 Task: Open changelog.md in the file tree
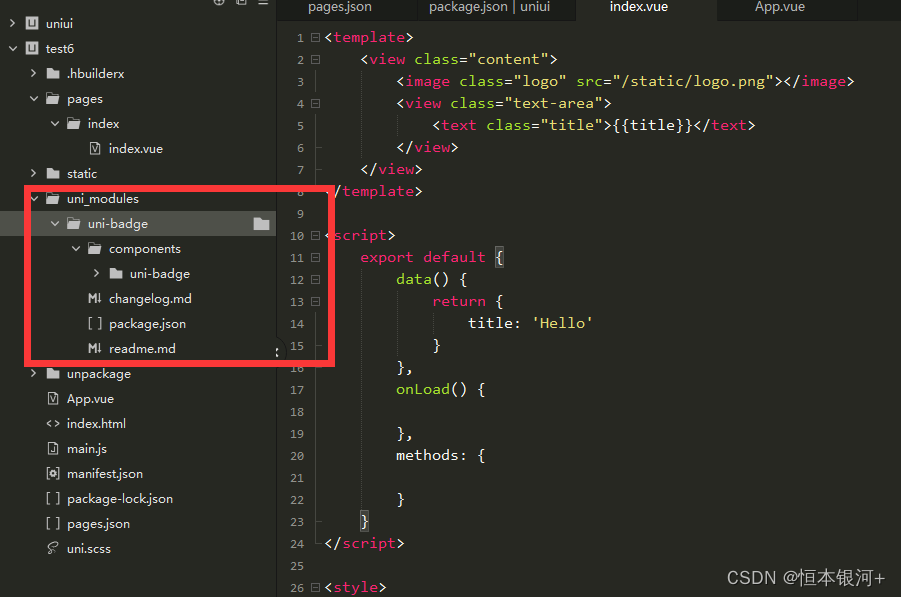click(151, 299)
